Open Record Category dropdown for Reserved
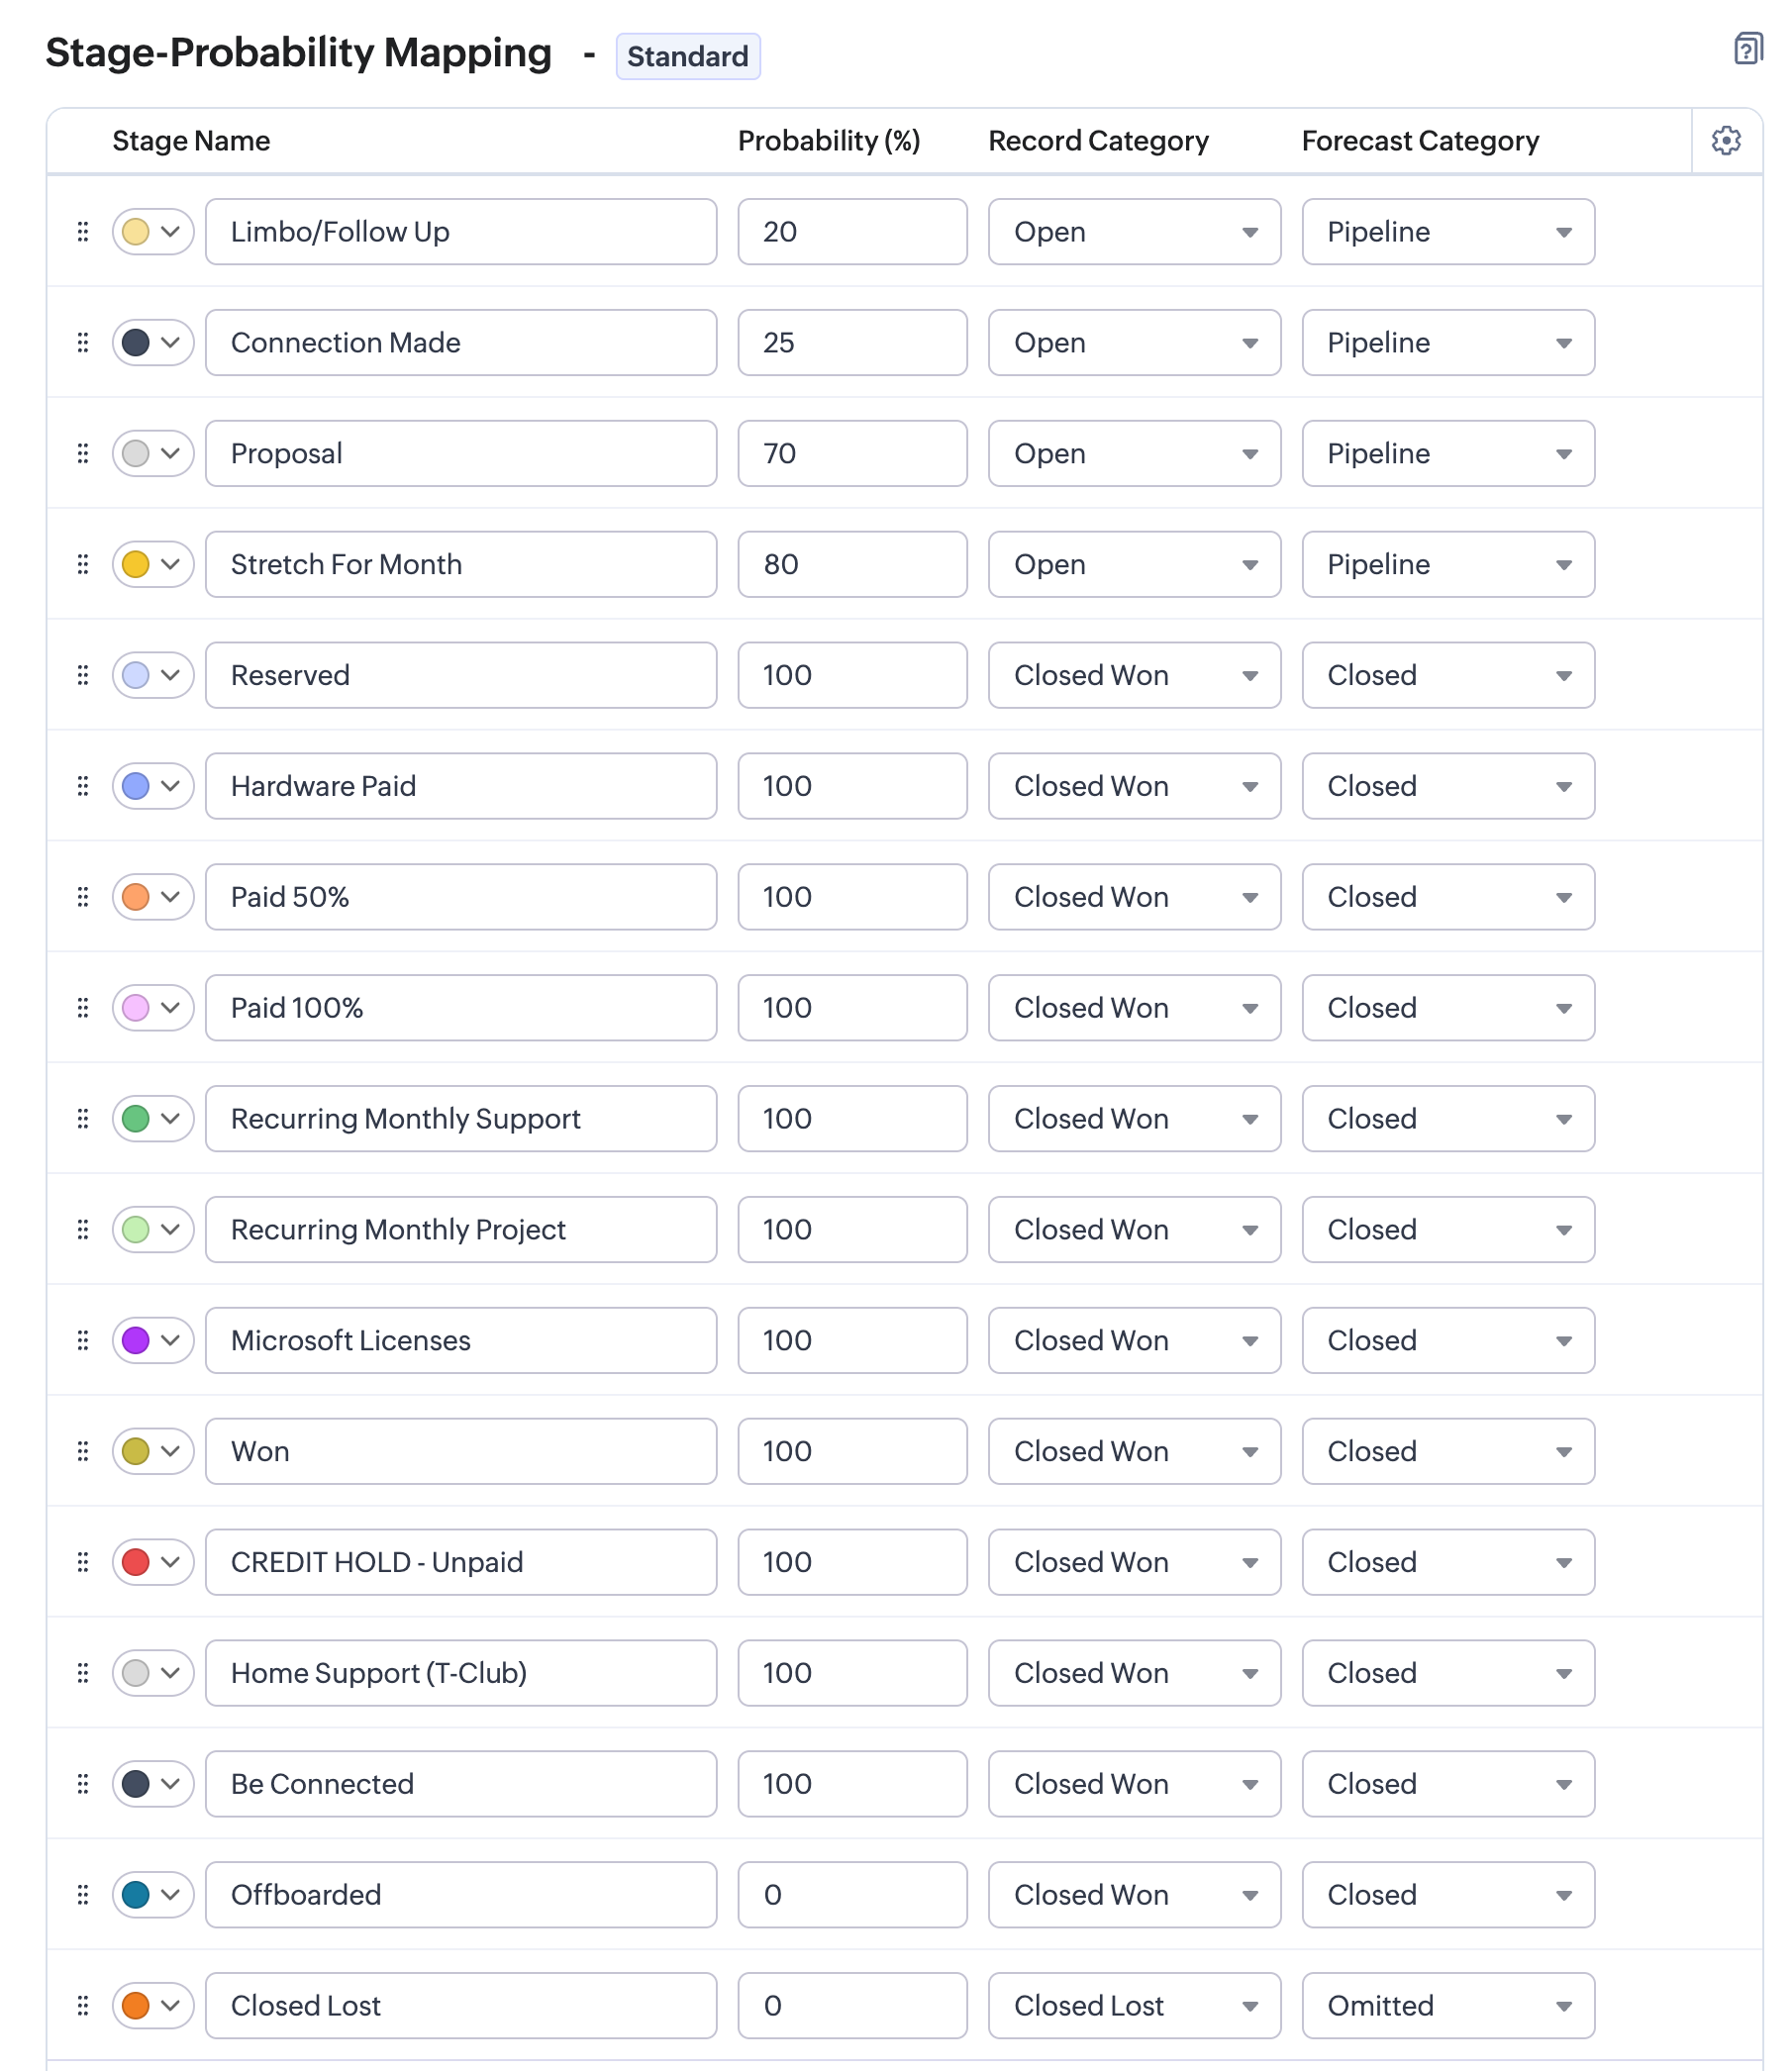The height and width of the screenshot is (2071, 1792). click(x=1134, y=675)
